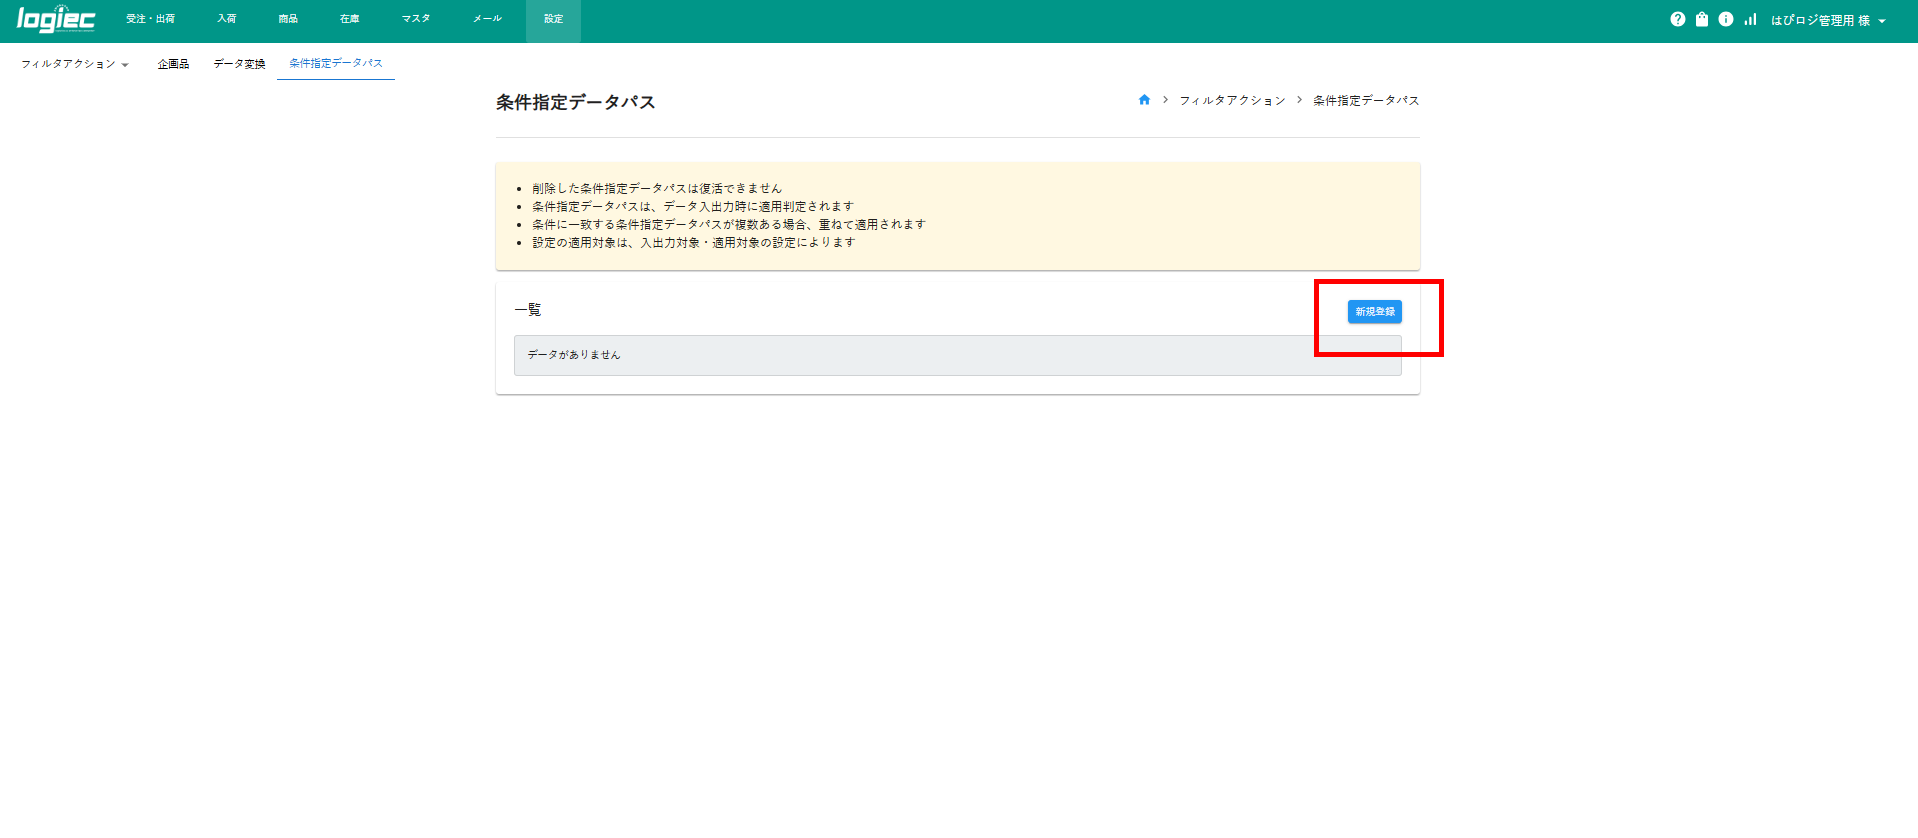
Task: Expand the はぴロジ管理用 様 user menu
Action: (x=1827, y=20)
